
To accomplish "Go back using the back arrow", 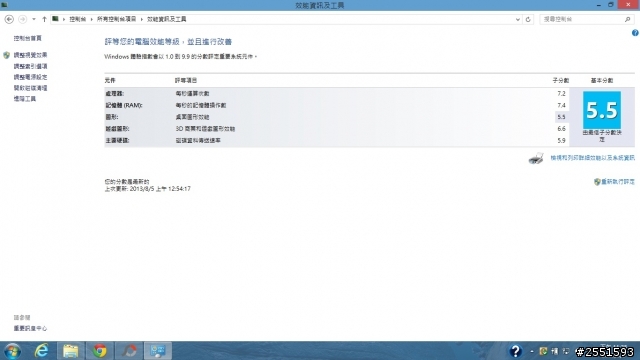I will click(x=9, y=19).
